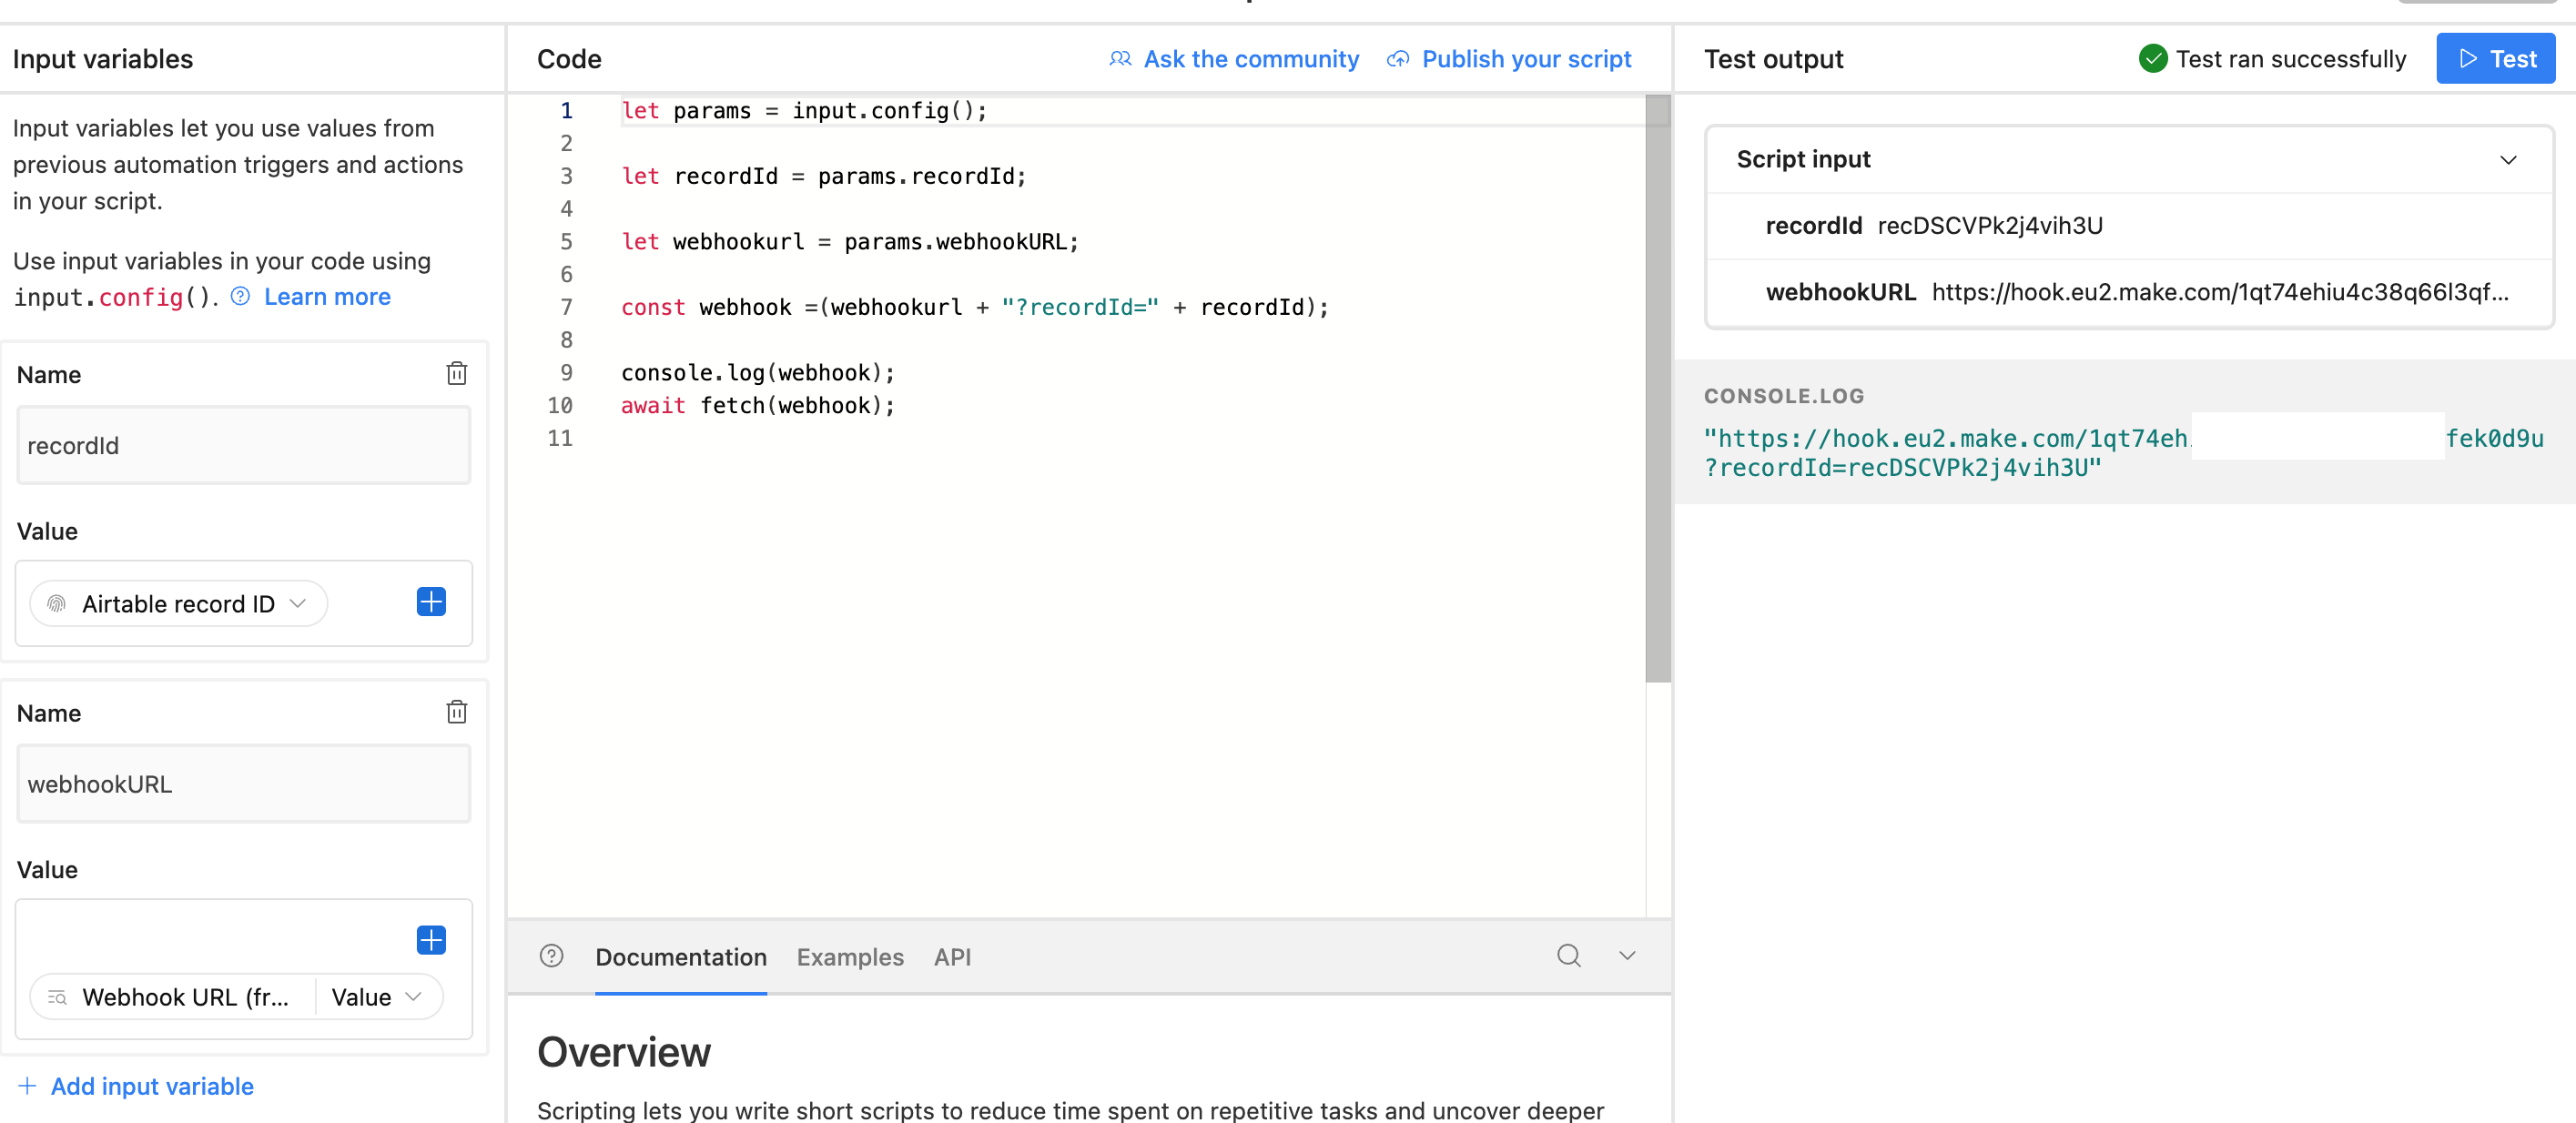2576x1123 pixels.
Task: Delete the recordId input variable with trash icon
Action: (456, 373)
